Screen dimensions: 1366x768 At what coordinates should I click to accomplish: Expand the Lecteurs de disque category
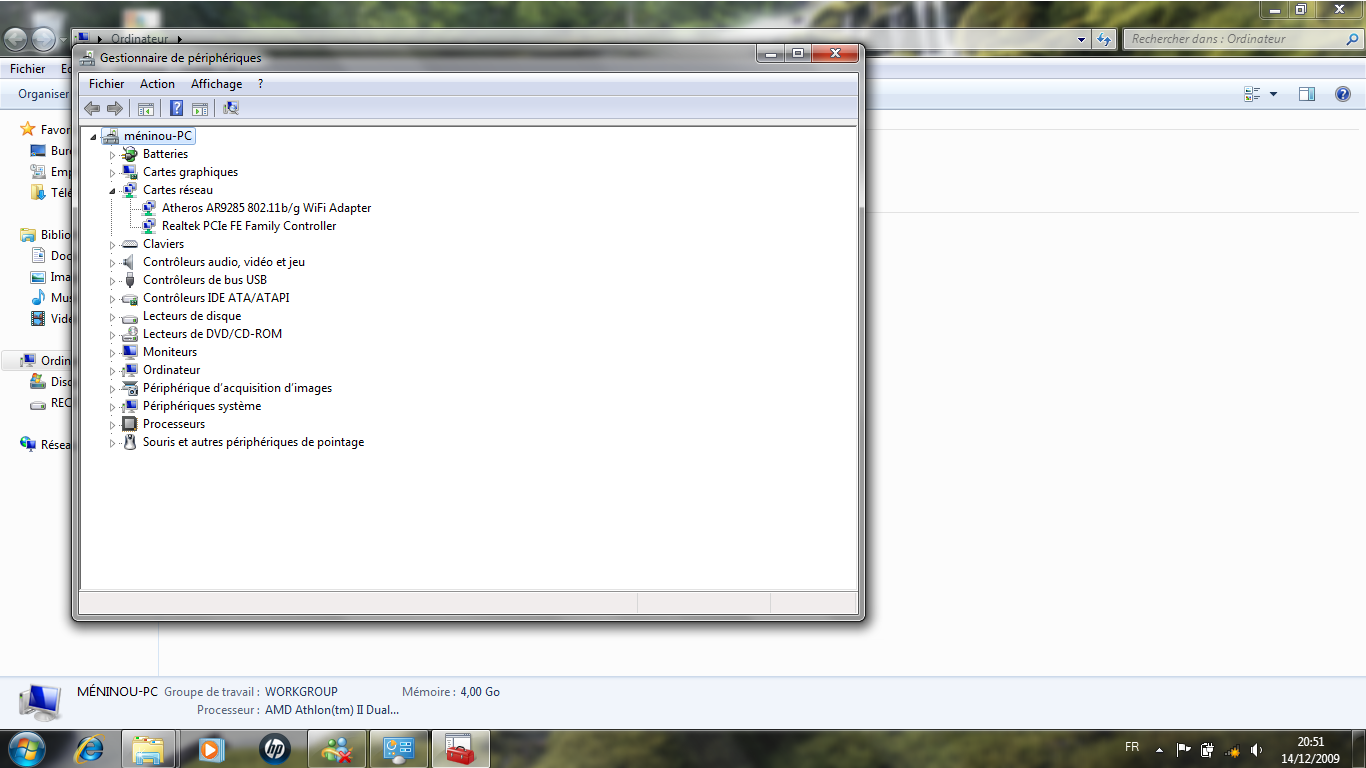tap(112, 317)
